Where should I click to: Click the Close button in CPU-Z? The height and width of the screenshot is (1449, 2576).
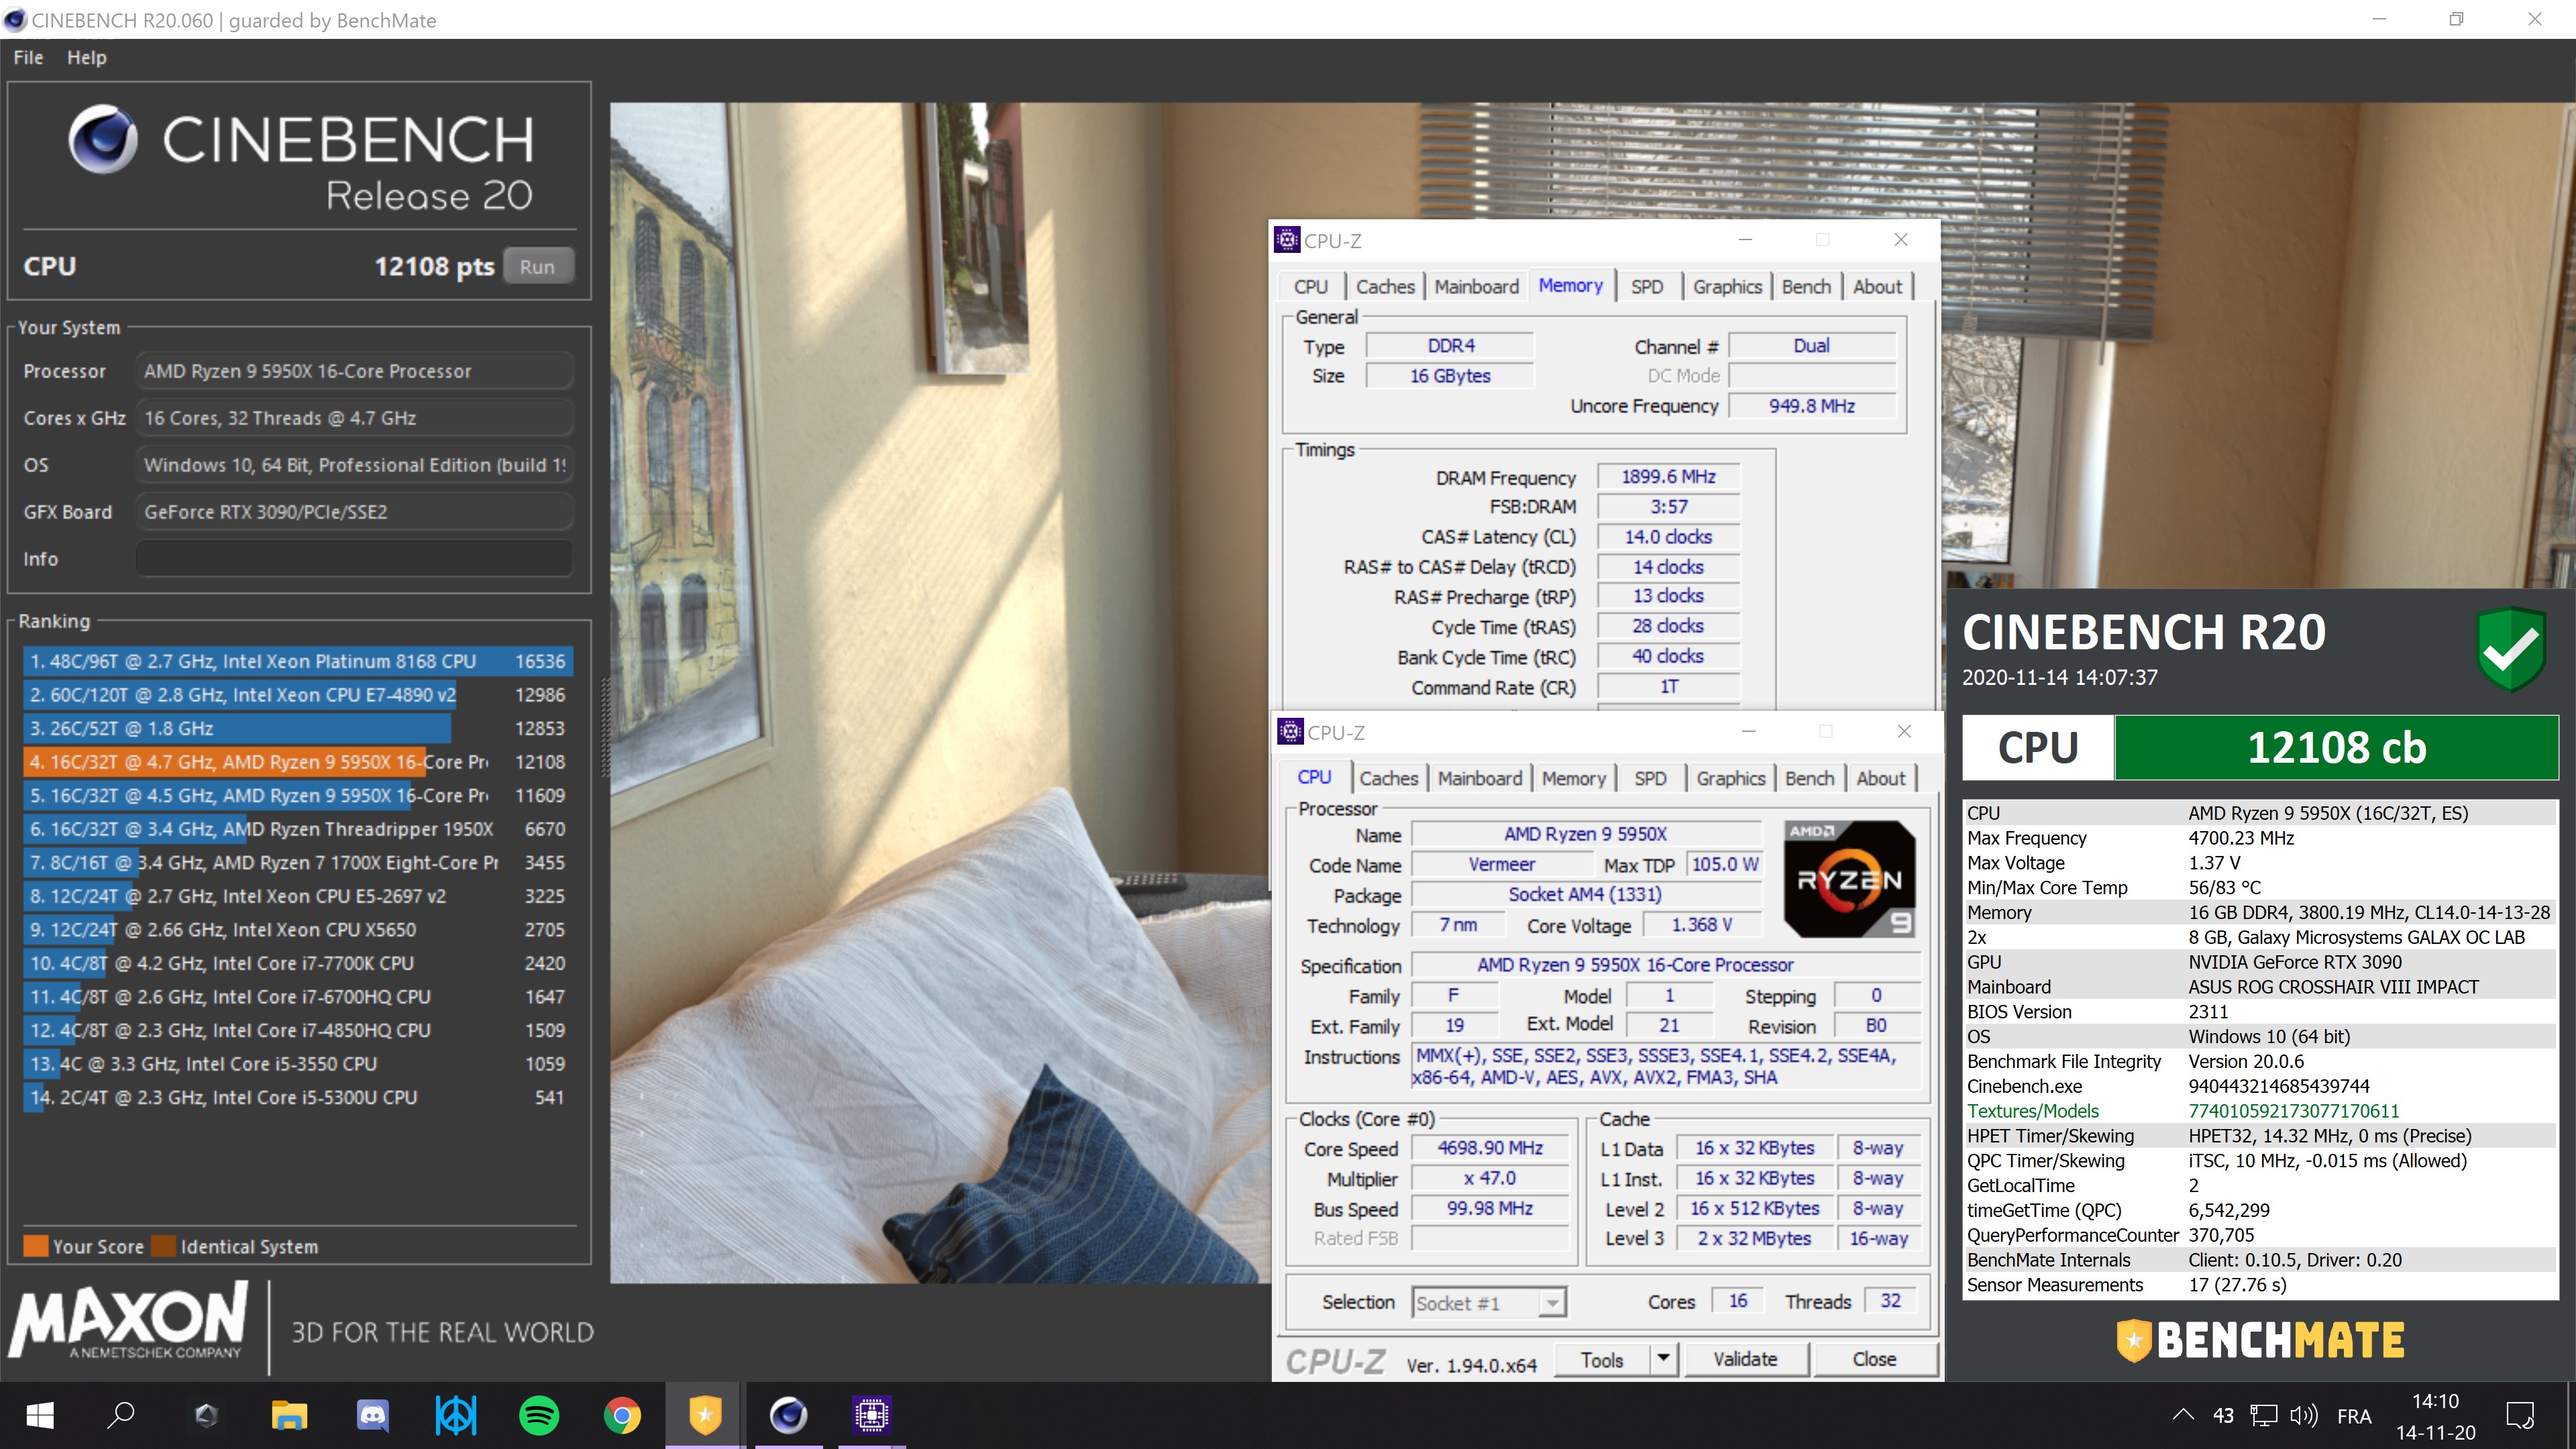[x=1874, y=1360]
